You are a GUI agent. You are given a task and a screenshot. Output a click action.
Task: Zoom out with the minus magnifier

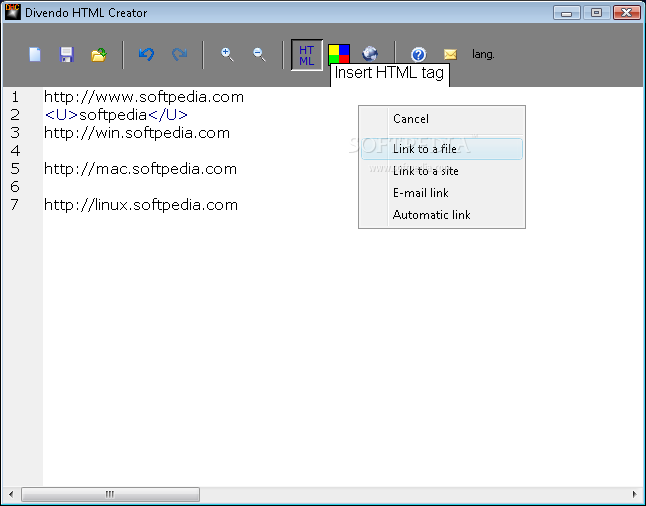tap(259, 54)
